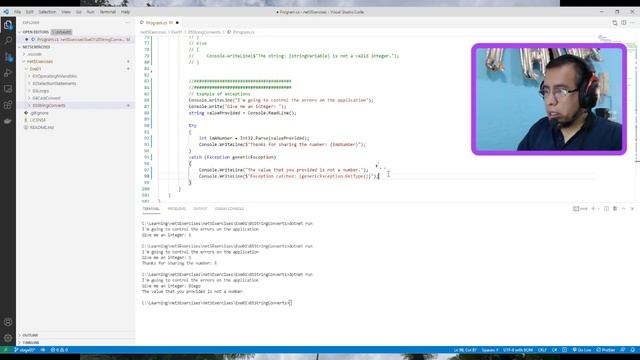Click the Spaces: 4 indentation status
This screenshot has width=640, height=360.
point(490,350)
